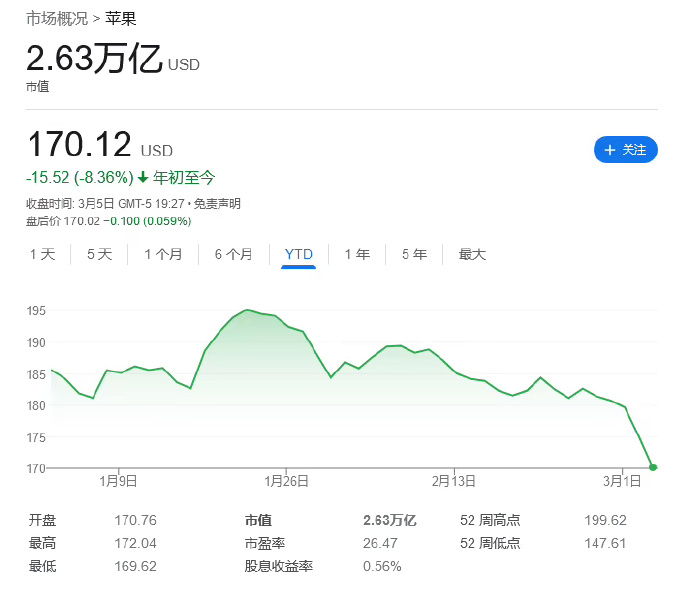690x590 pixels.
Task: Click the 股息收益率 value 0.56%
Action: tap(382, 566)
